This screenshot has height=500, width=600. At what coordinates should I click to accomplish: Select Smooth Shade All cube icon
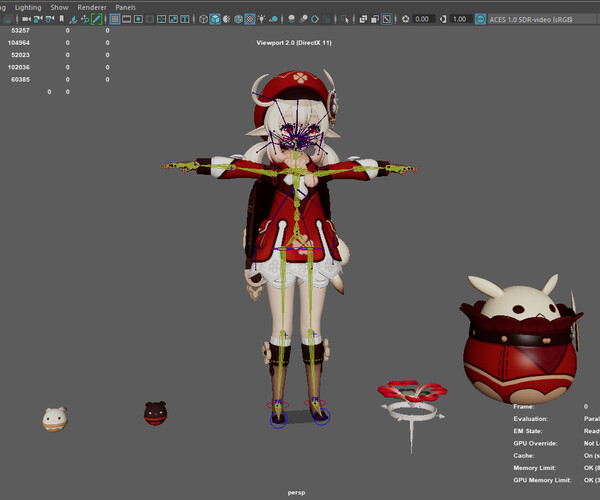pos(215,19)
